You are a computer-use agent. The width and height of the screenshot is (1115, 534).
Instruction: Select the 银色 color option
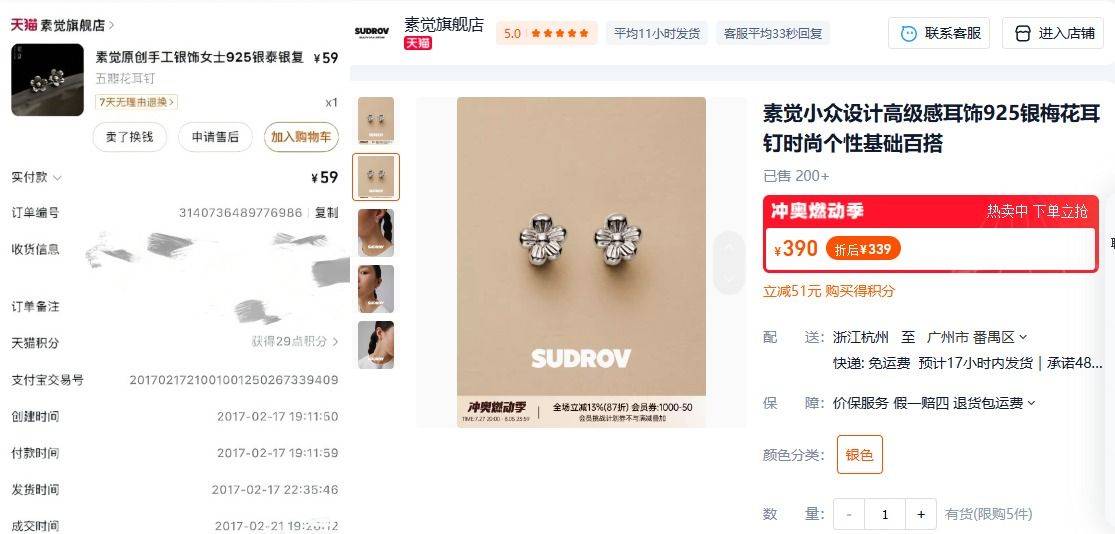pyautogui.click(x=860, y=454)
